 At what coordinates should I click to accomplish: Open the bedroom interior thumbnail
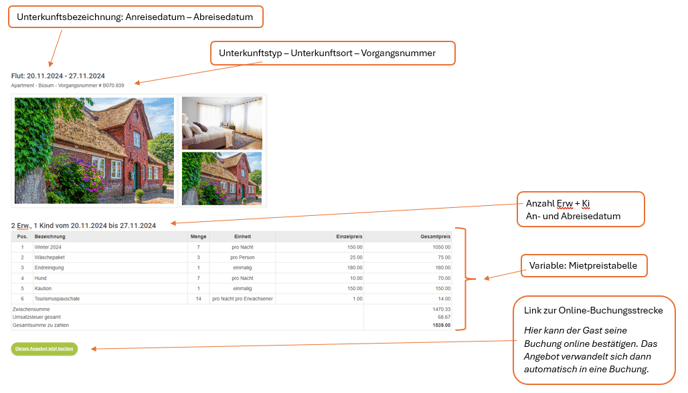point(222,123)
